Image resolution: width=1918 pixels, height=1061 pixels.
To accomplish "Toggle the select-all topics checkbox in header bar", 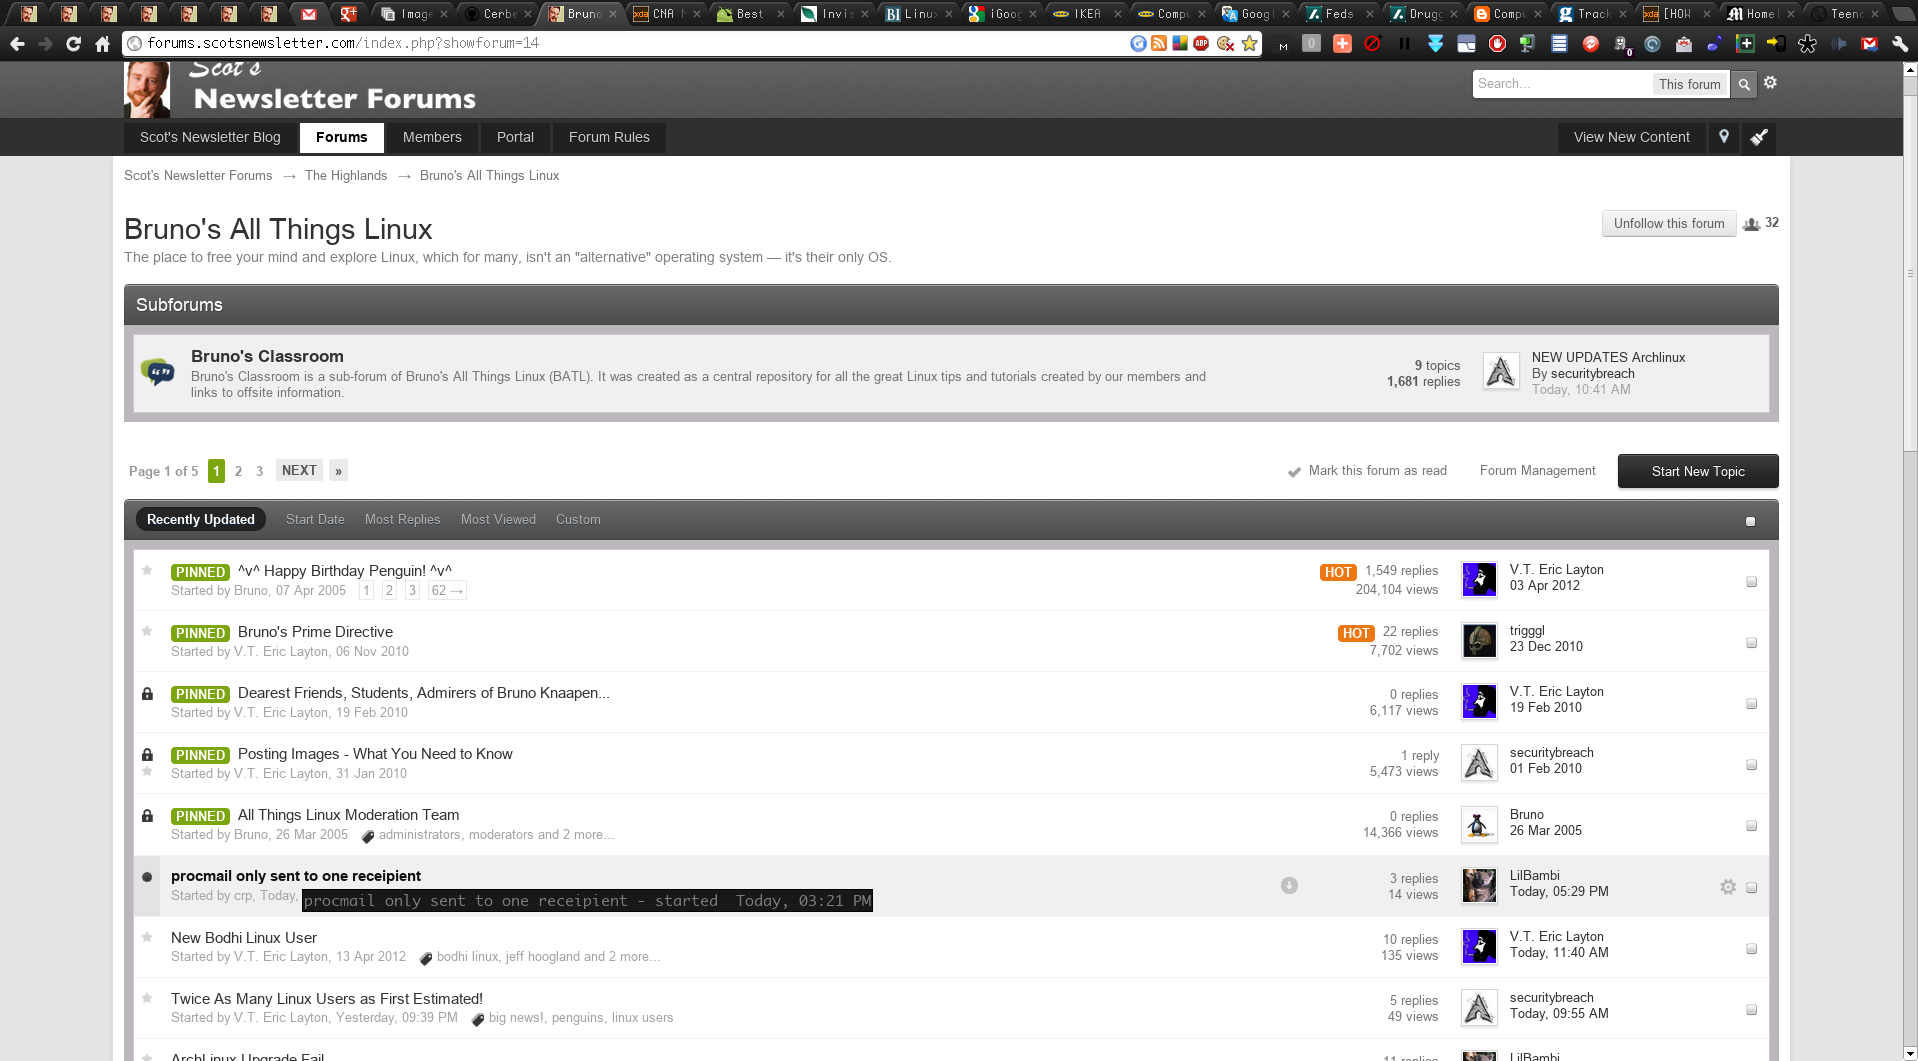I will pyautogui.click(x=1750, y=522).
